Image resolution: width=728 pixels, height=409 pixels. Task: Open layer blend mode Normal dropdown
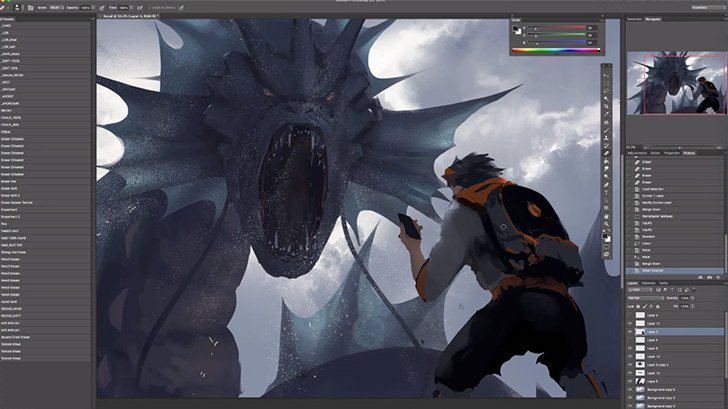(646, 298)
